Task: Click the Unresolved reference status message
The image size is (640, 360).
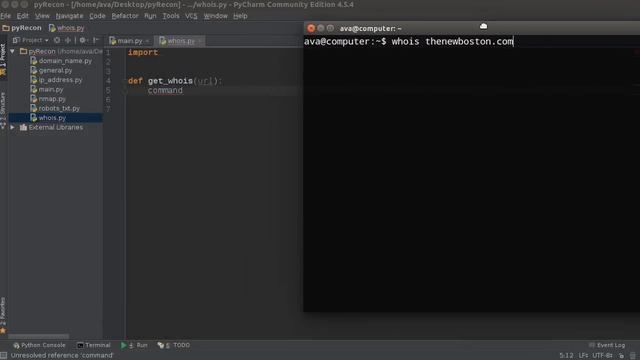Action: click(x=62, y=356)
